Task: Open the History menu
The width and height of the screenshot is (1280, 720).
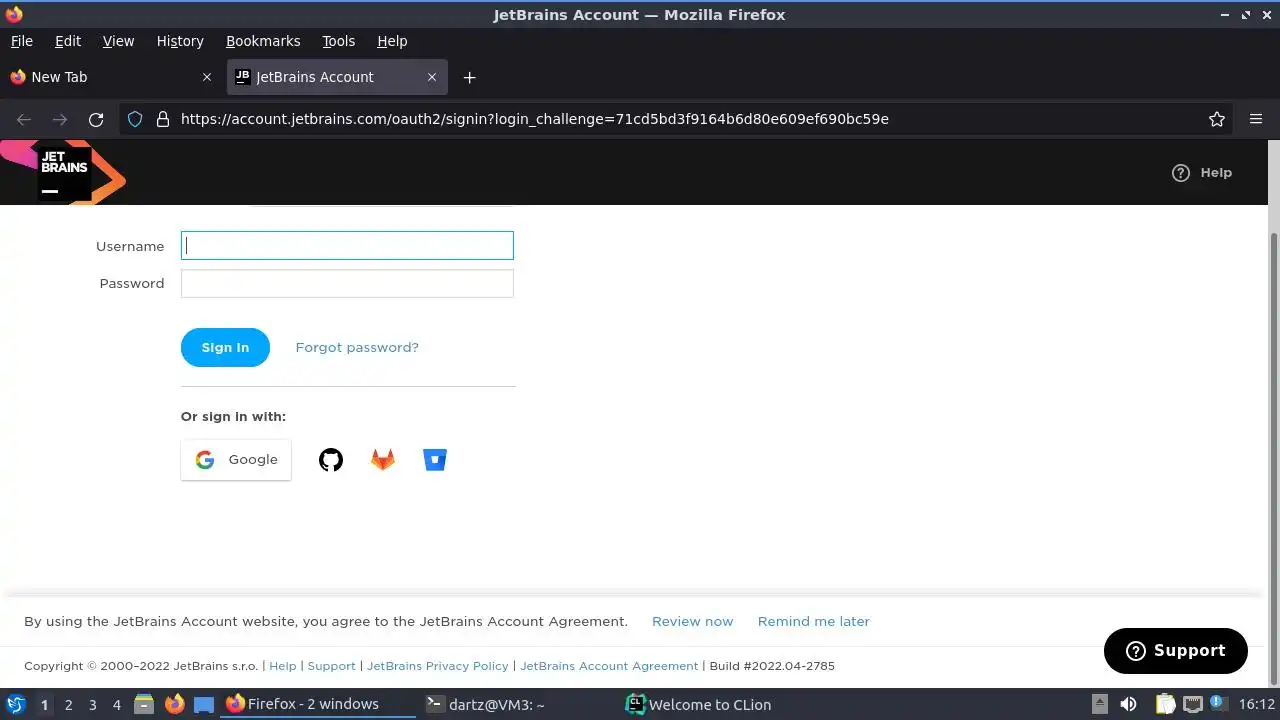Action: tap(180, 41)
